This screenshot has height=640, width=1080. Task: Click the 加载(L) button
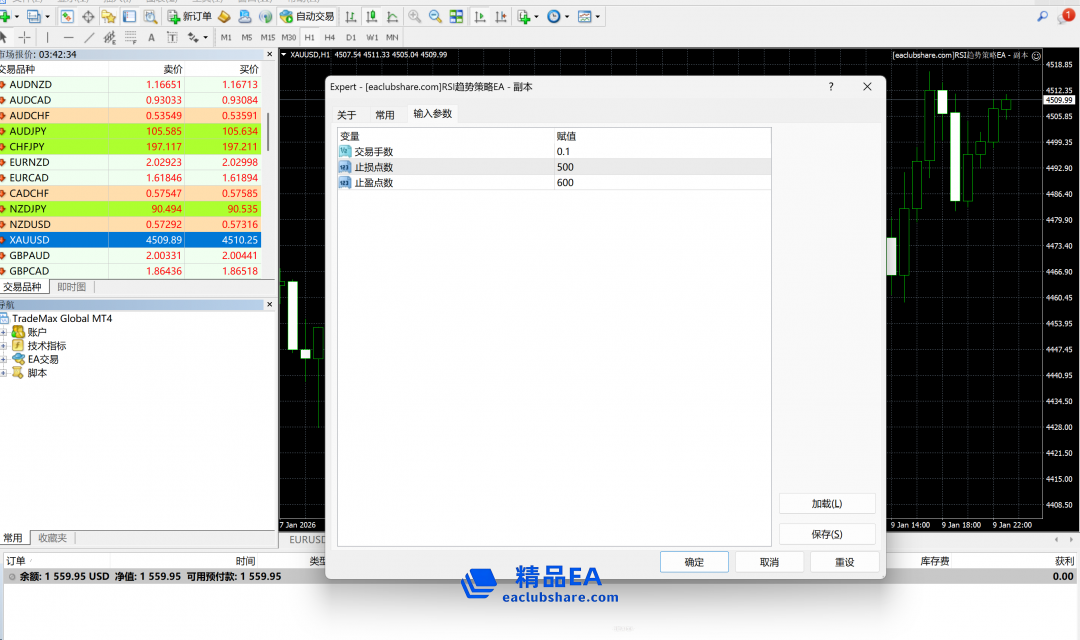tap(826, 504)
